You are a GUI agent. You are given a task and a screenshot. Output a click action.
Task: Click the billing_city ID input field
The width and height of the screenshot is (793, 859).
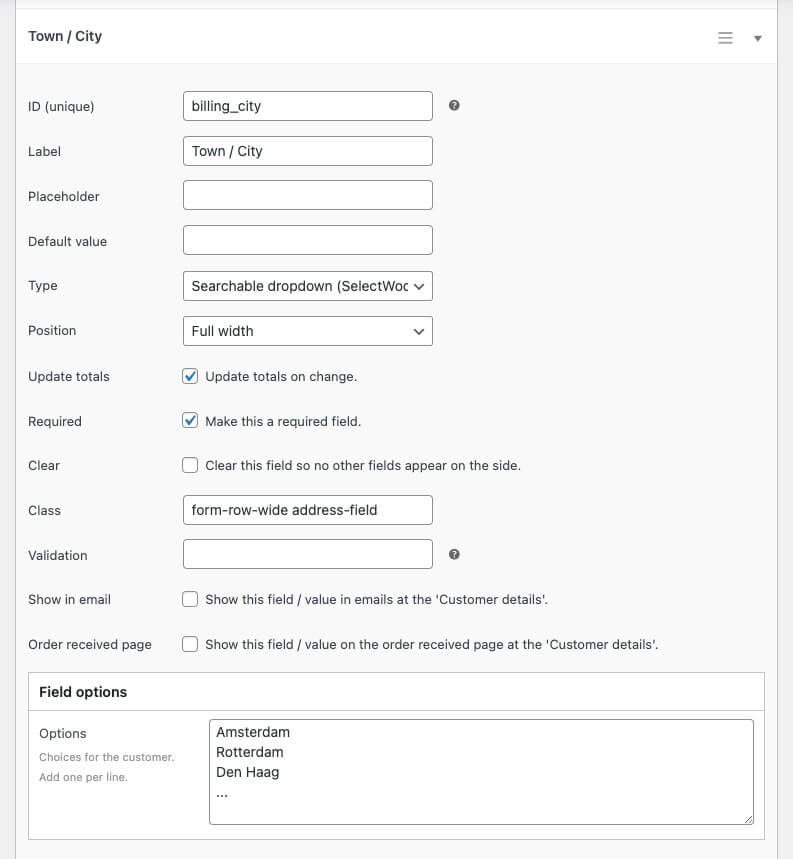tap(308, 106)
